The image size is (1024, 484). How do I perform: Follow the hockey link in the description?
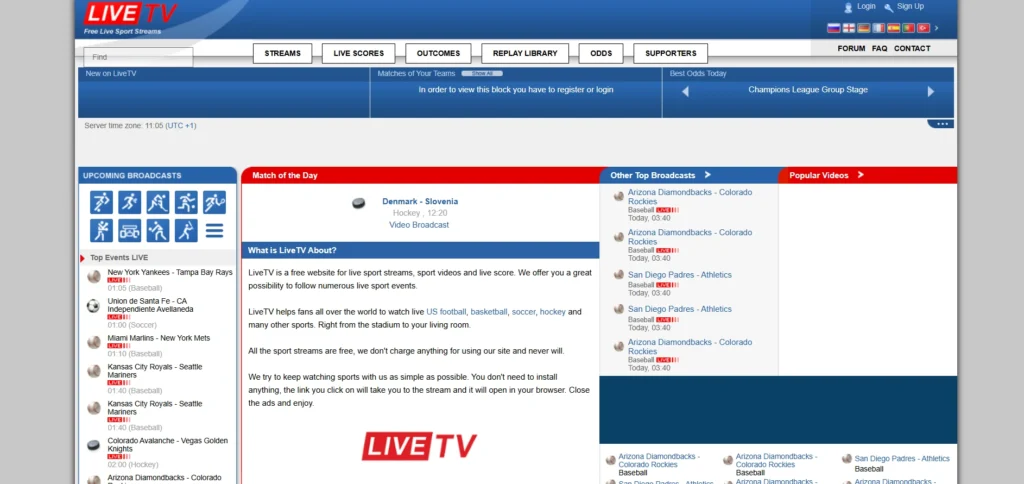(552, 312)
